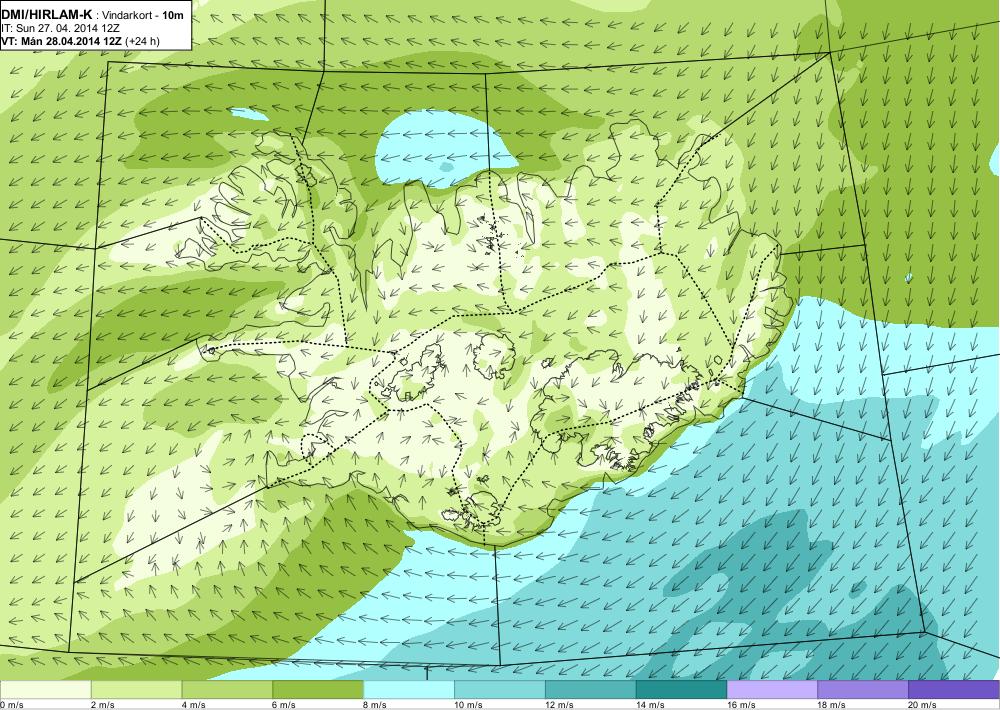Screen dimensions: 1000x710
Task: Click the 12–14 m/s teal legend swatch
Action: [591, 690]
